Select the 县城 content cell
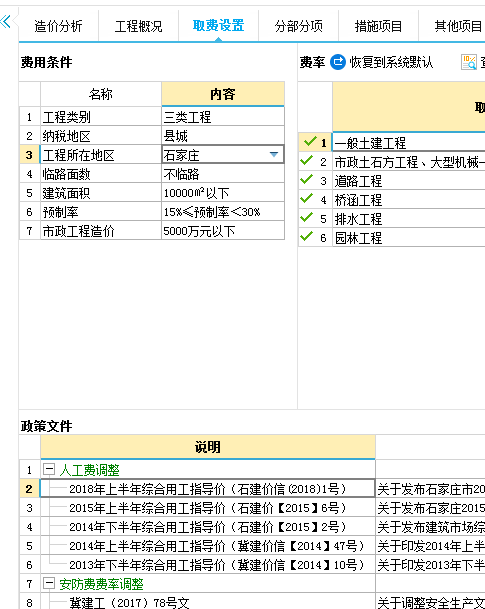The image size is (485, 609). [223, 136]
